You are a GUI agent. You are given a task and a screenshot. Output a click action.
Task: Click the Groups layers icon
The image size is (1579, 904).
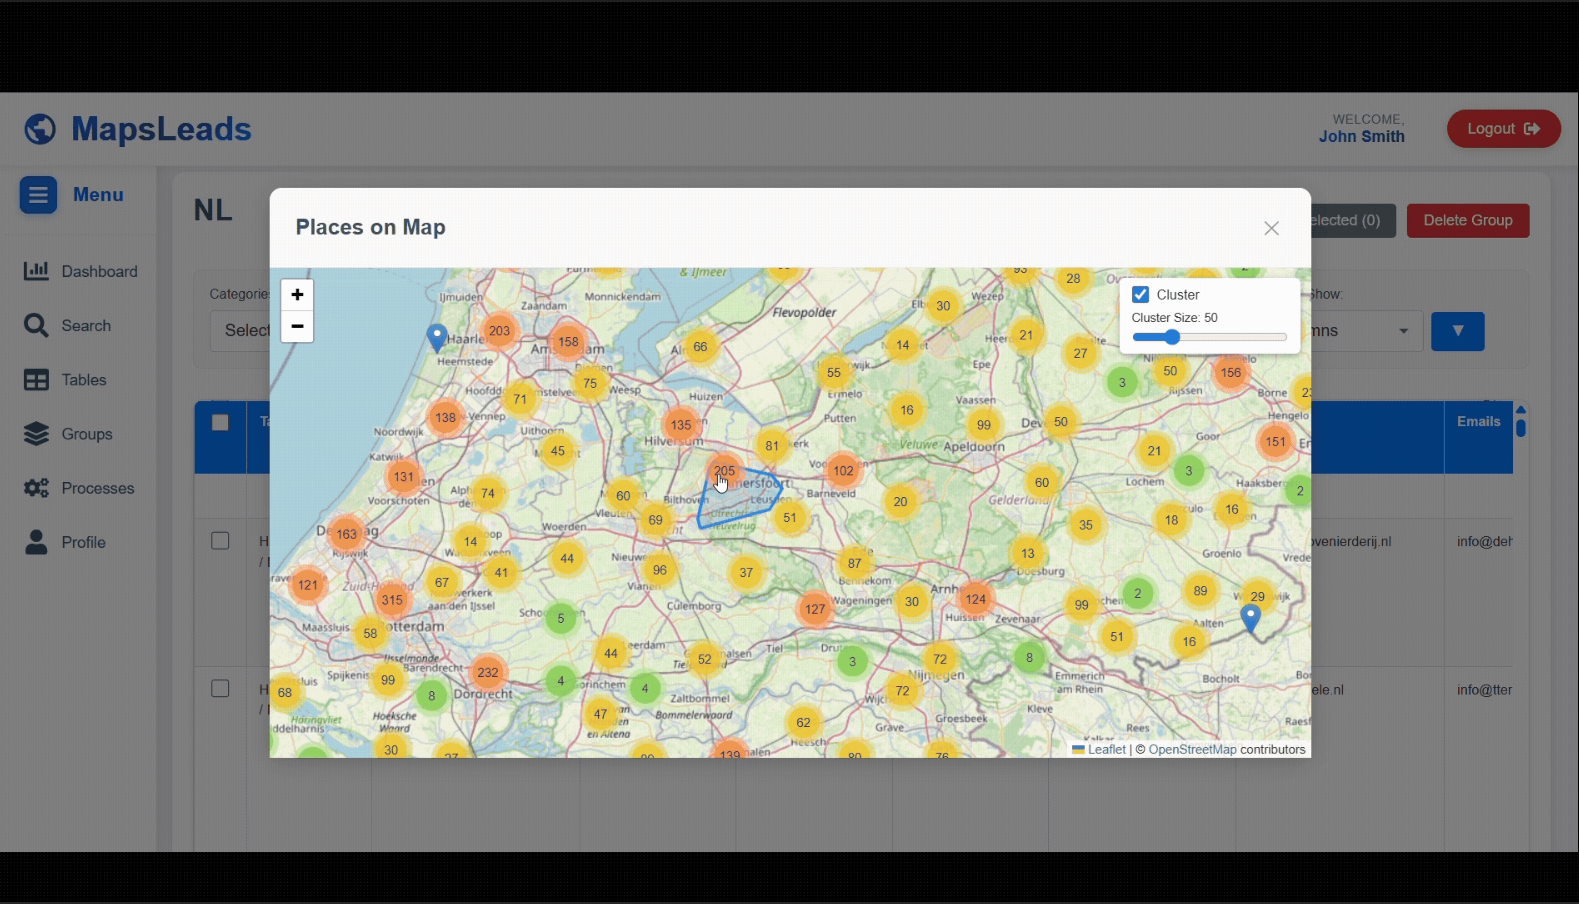pos(36,434)
